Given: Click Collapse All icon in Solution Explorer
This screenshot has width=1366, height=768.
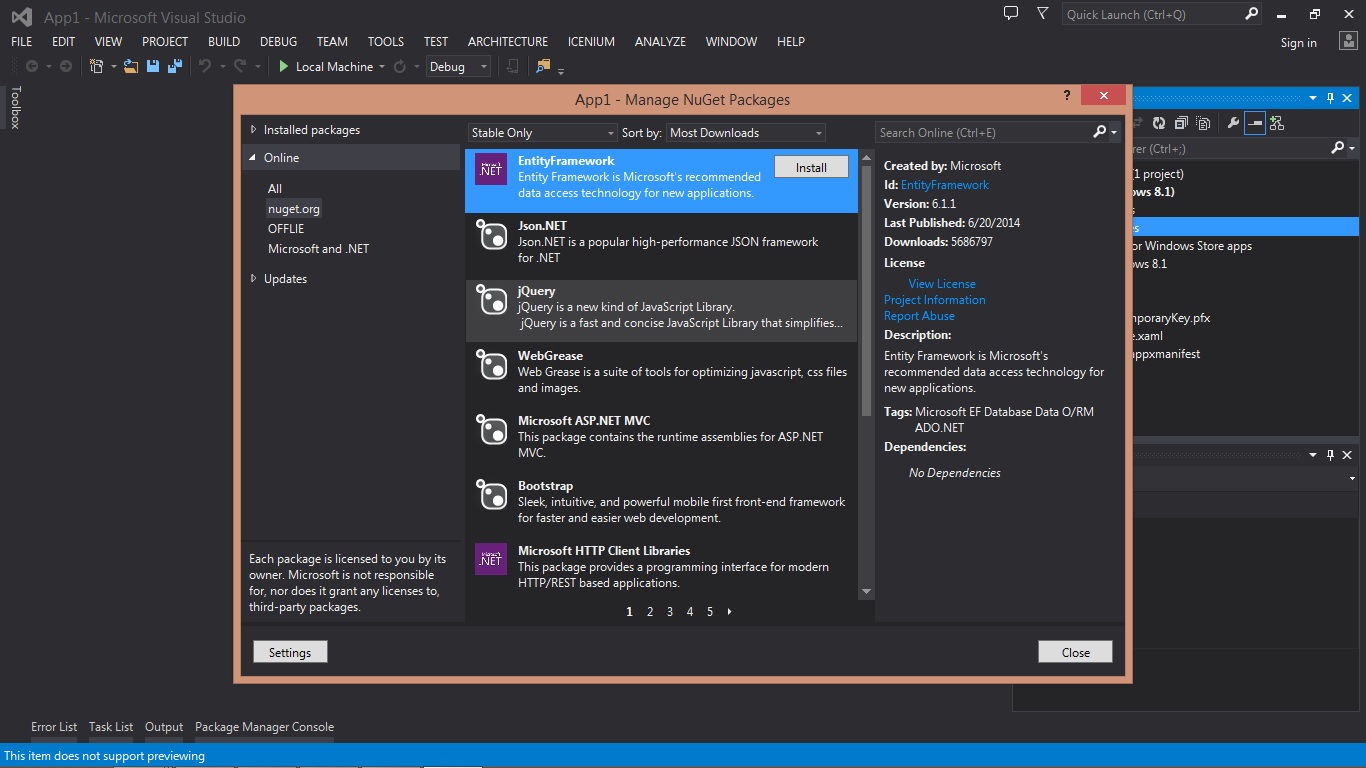Looking at the screenshot, I should coord(1181,123).
